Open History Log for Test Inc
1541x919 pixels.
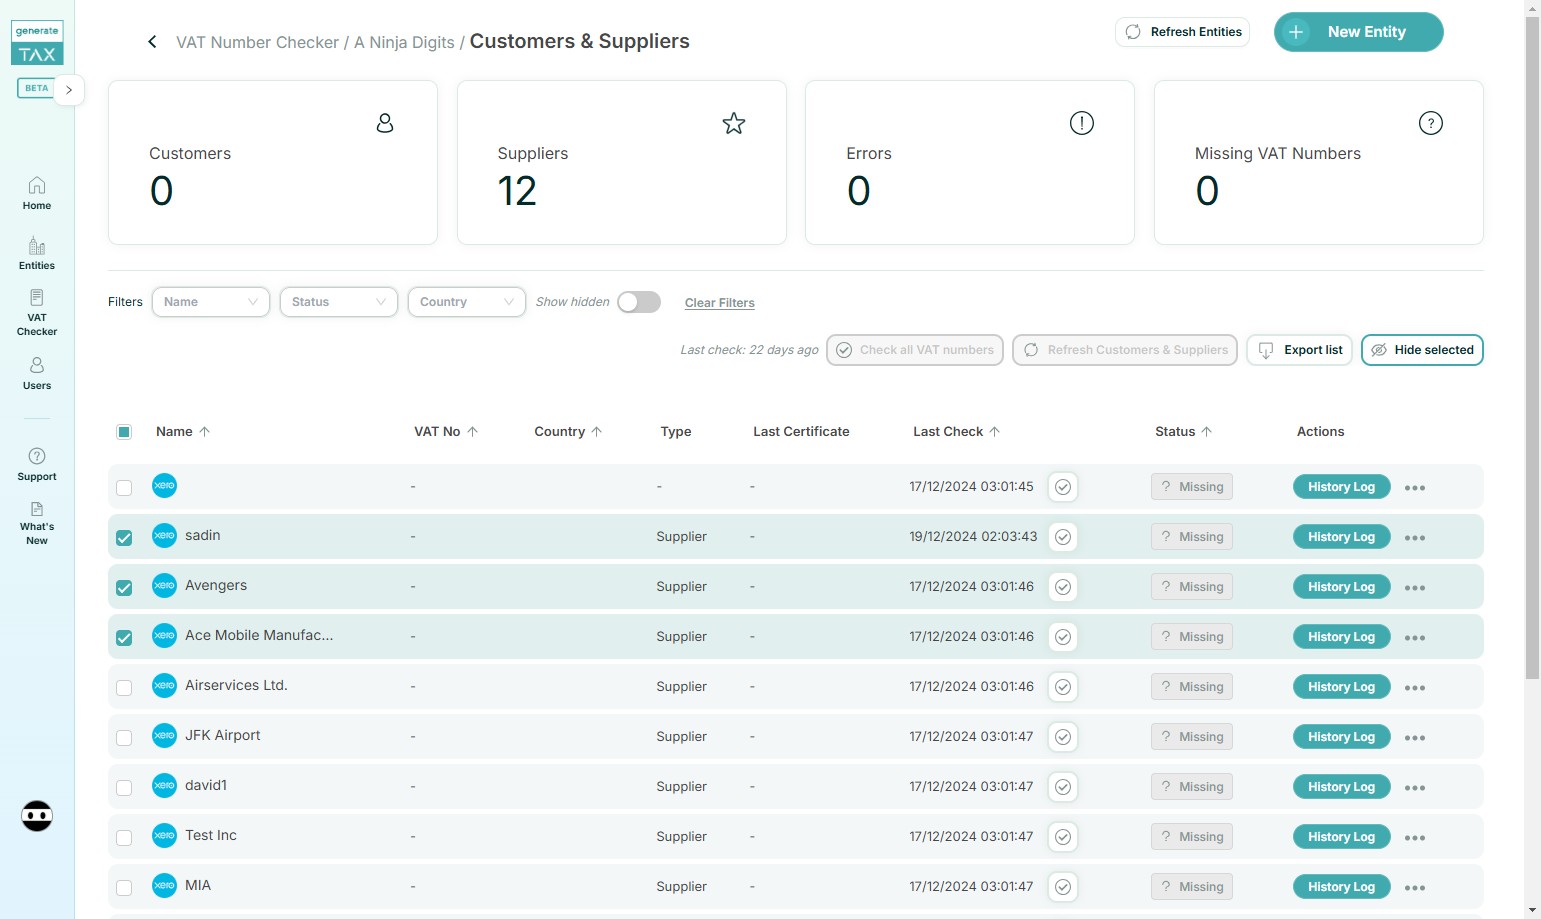pos(1341,837)
